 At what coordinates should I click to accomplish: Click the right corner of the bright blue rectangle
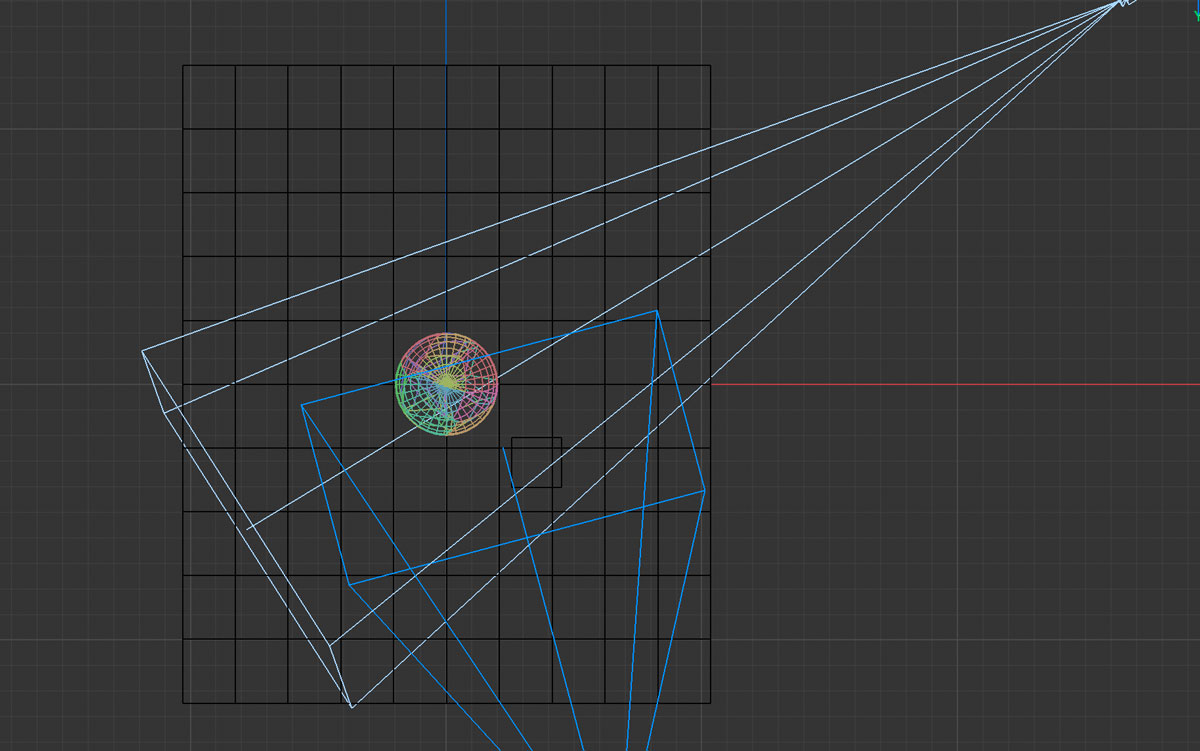pos(705,491)
